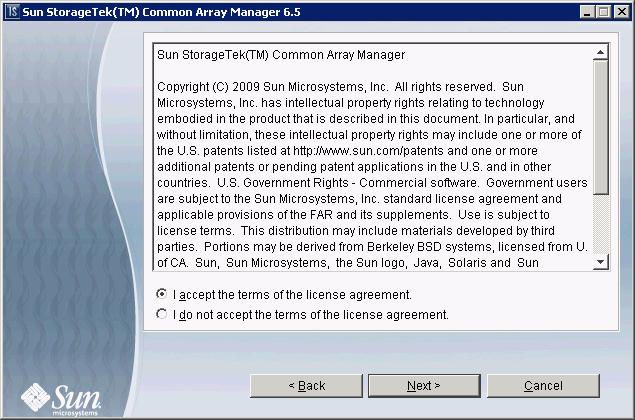This screenshot has width=635, height=420.
Task: Cancel the installation wizard
Action: [x=543, y=386]
